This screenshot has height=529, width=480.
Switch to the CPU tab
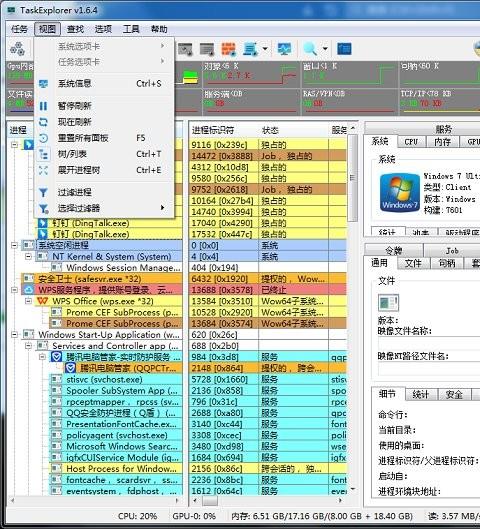pyautogui.click(x=411, y=142)
